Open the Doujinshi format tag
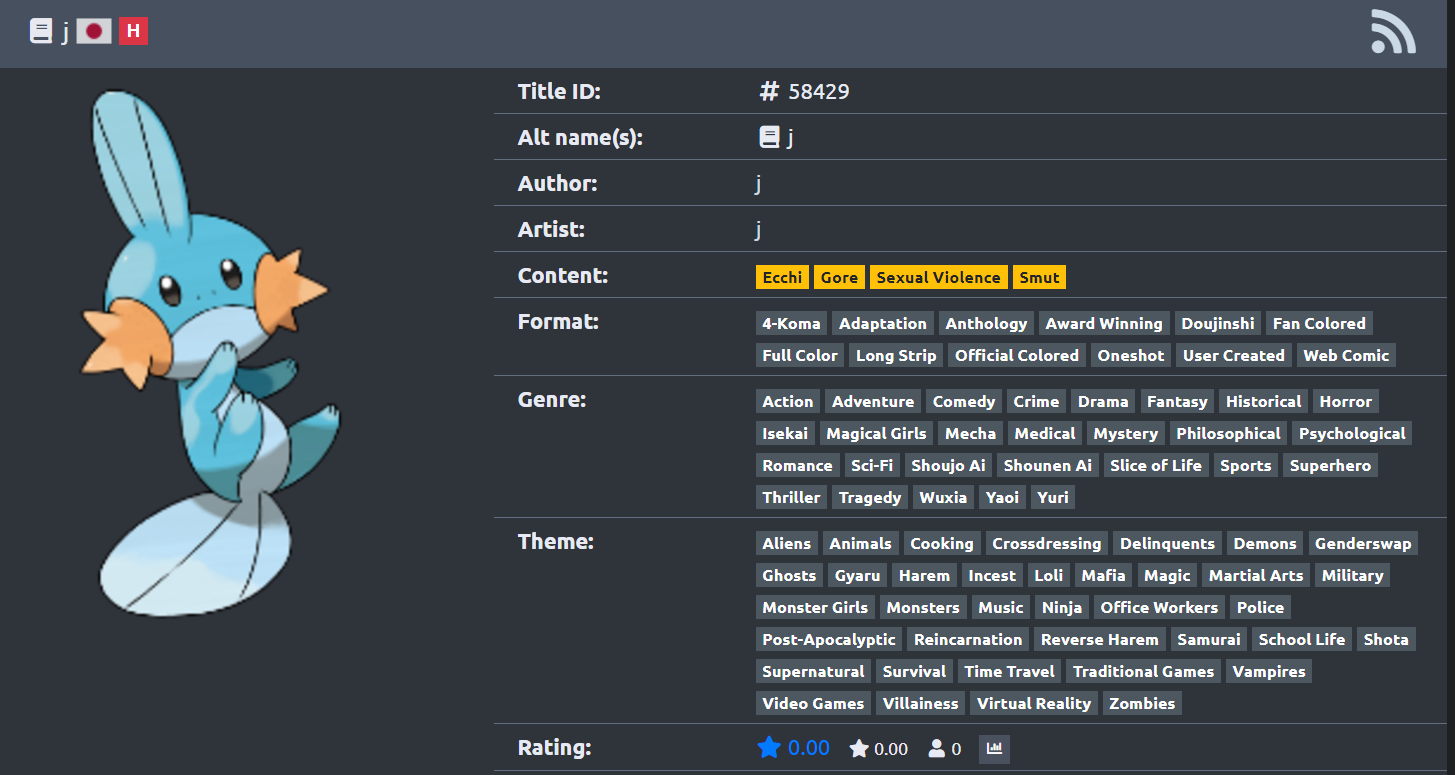Viewport: 1455px width, 775px height. coord(1217,324)
